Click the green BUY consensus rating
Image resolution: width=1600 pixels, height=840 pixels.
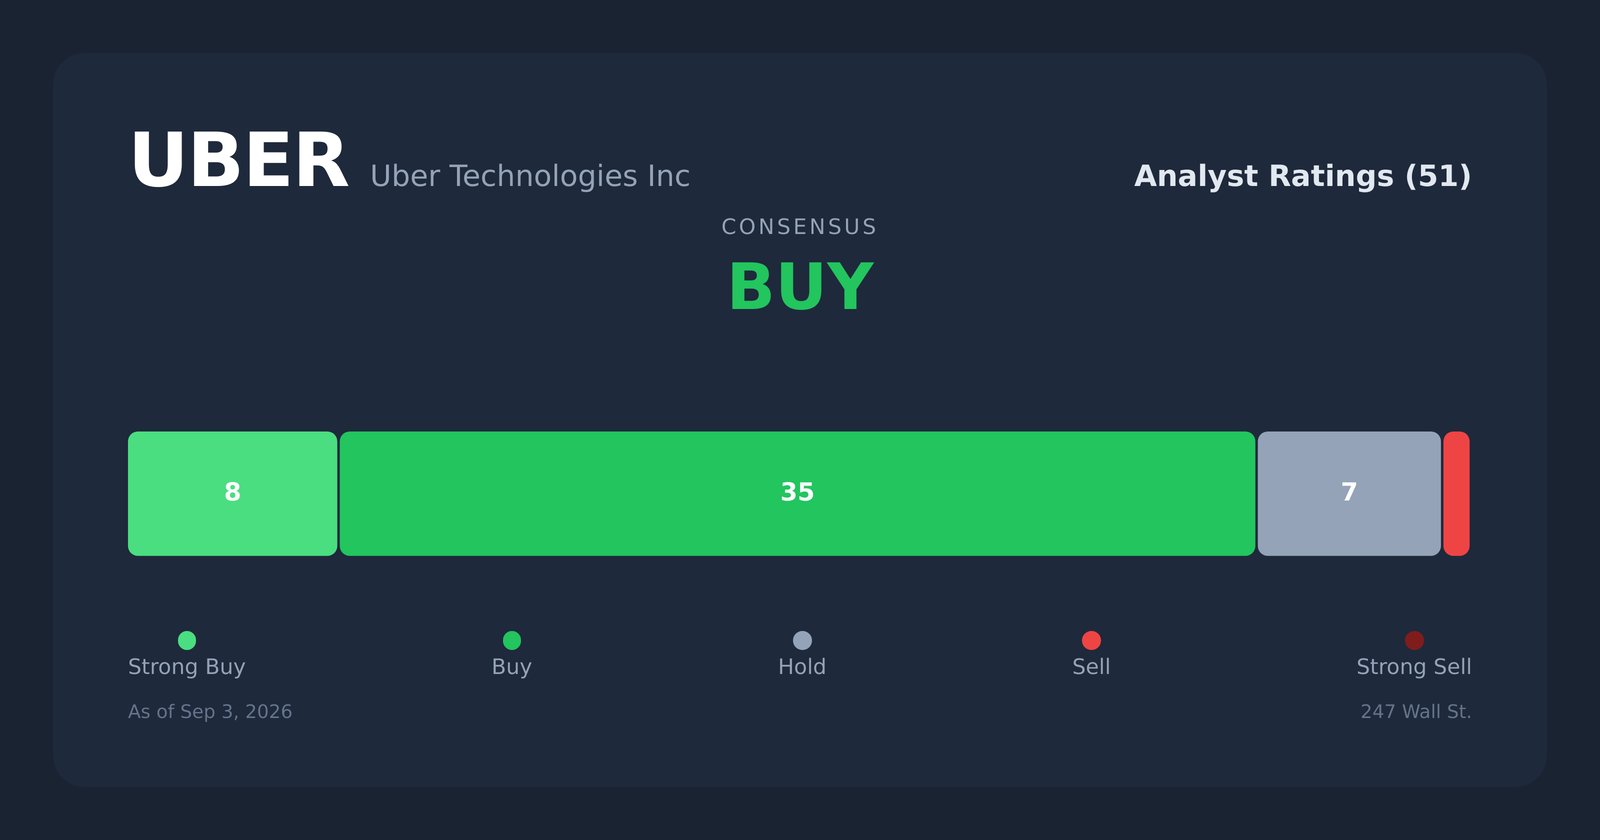click(x=800, y=288)
